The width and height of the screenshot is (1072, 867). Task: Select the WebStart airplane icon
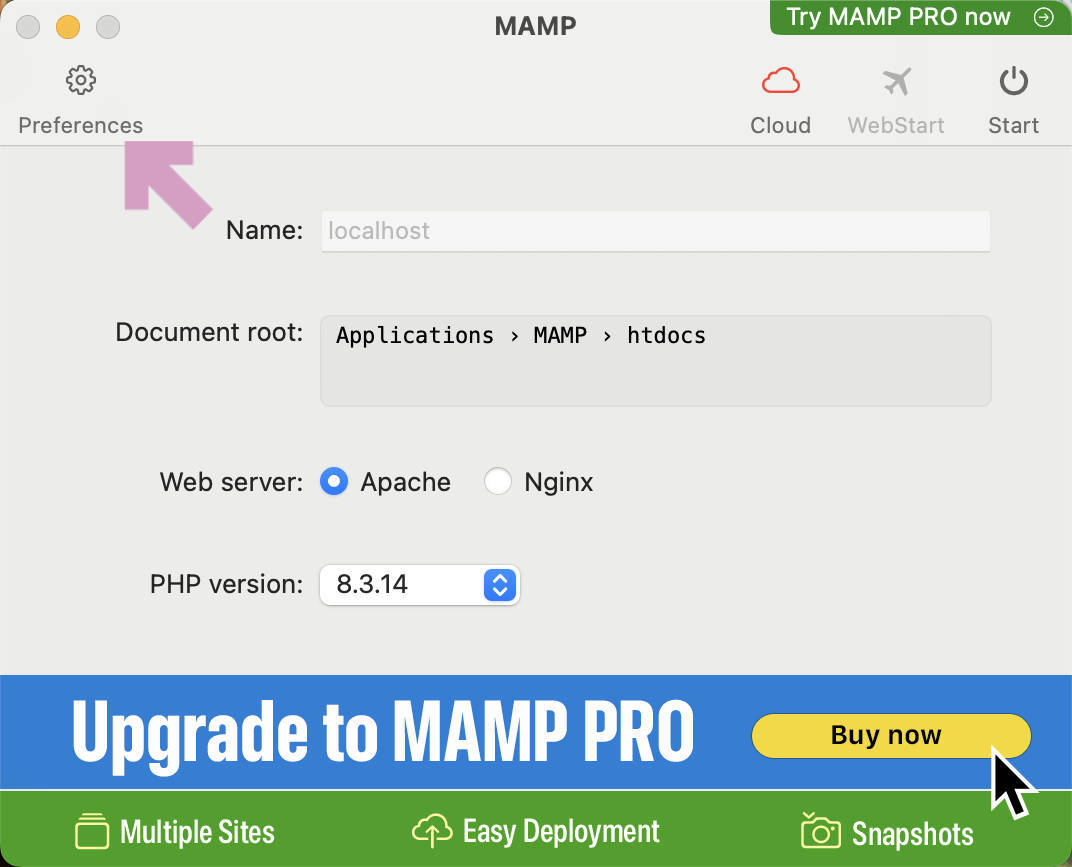click(896, 80)
